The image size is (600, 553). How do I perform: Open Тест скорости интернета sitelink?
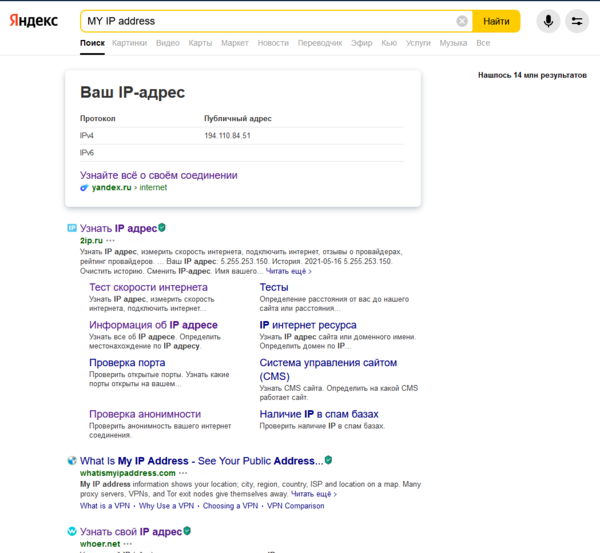[x=148, y=287]
